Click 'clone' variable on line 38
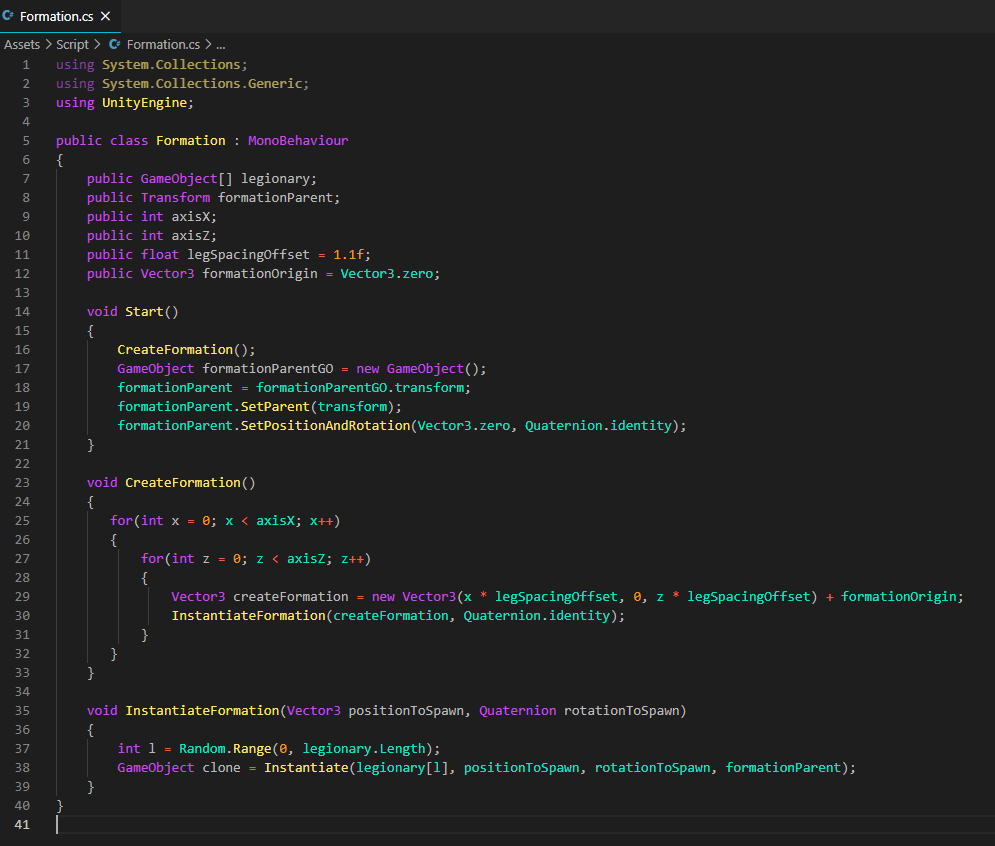Screen dimensions: 995x846 tap(221, 767)
